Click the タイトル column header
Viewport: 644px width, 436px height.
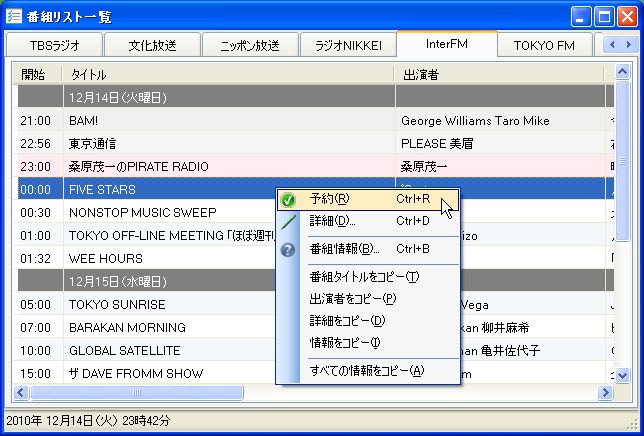(229, 75)
